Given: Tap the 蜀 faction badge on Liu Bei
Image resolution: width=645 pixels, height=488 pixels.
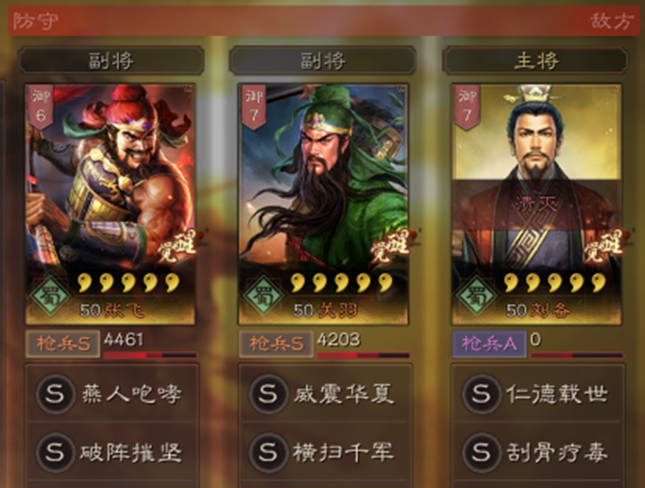Looking at the screenshot, I should (476, 295).
